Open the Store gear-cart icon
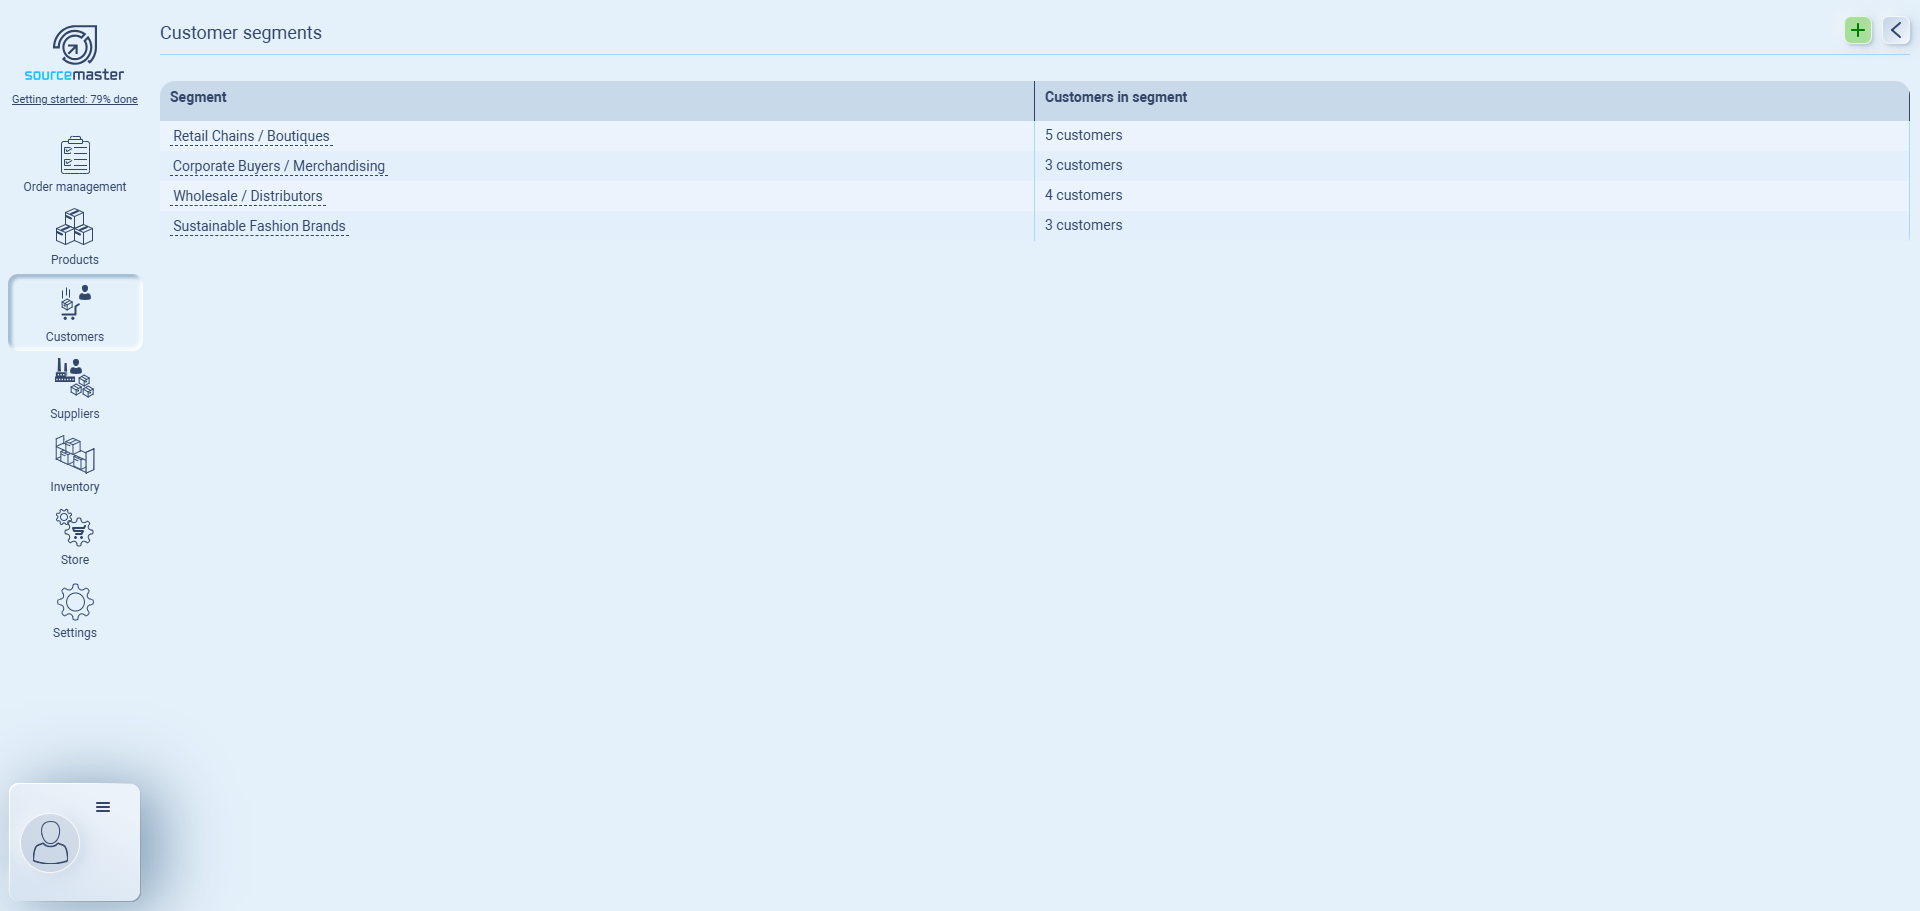The image size is (1920, 911). 75,528
